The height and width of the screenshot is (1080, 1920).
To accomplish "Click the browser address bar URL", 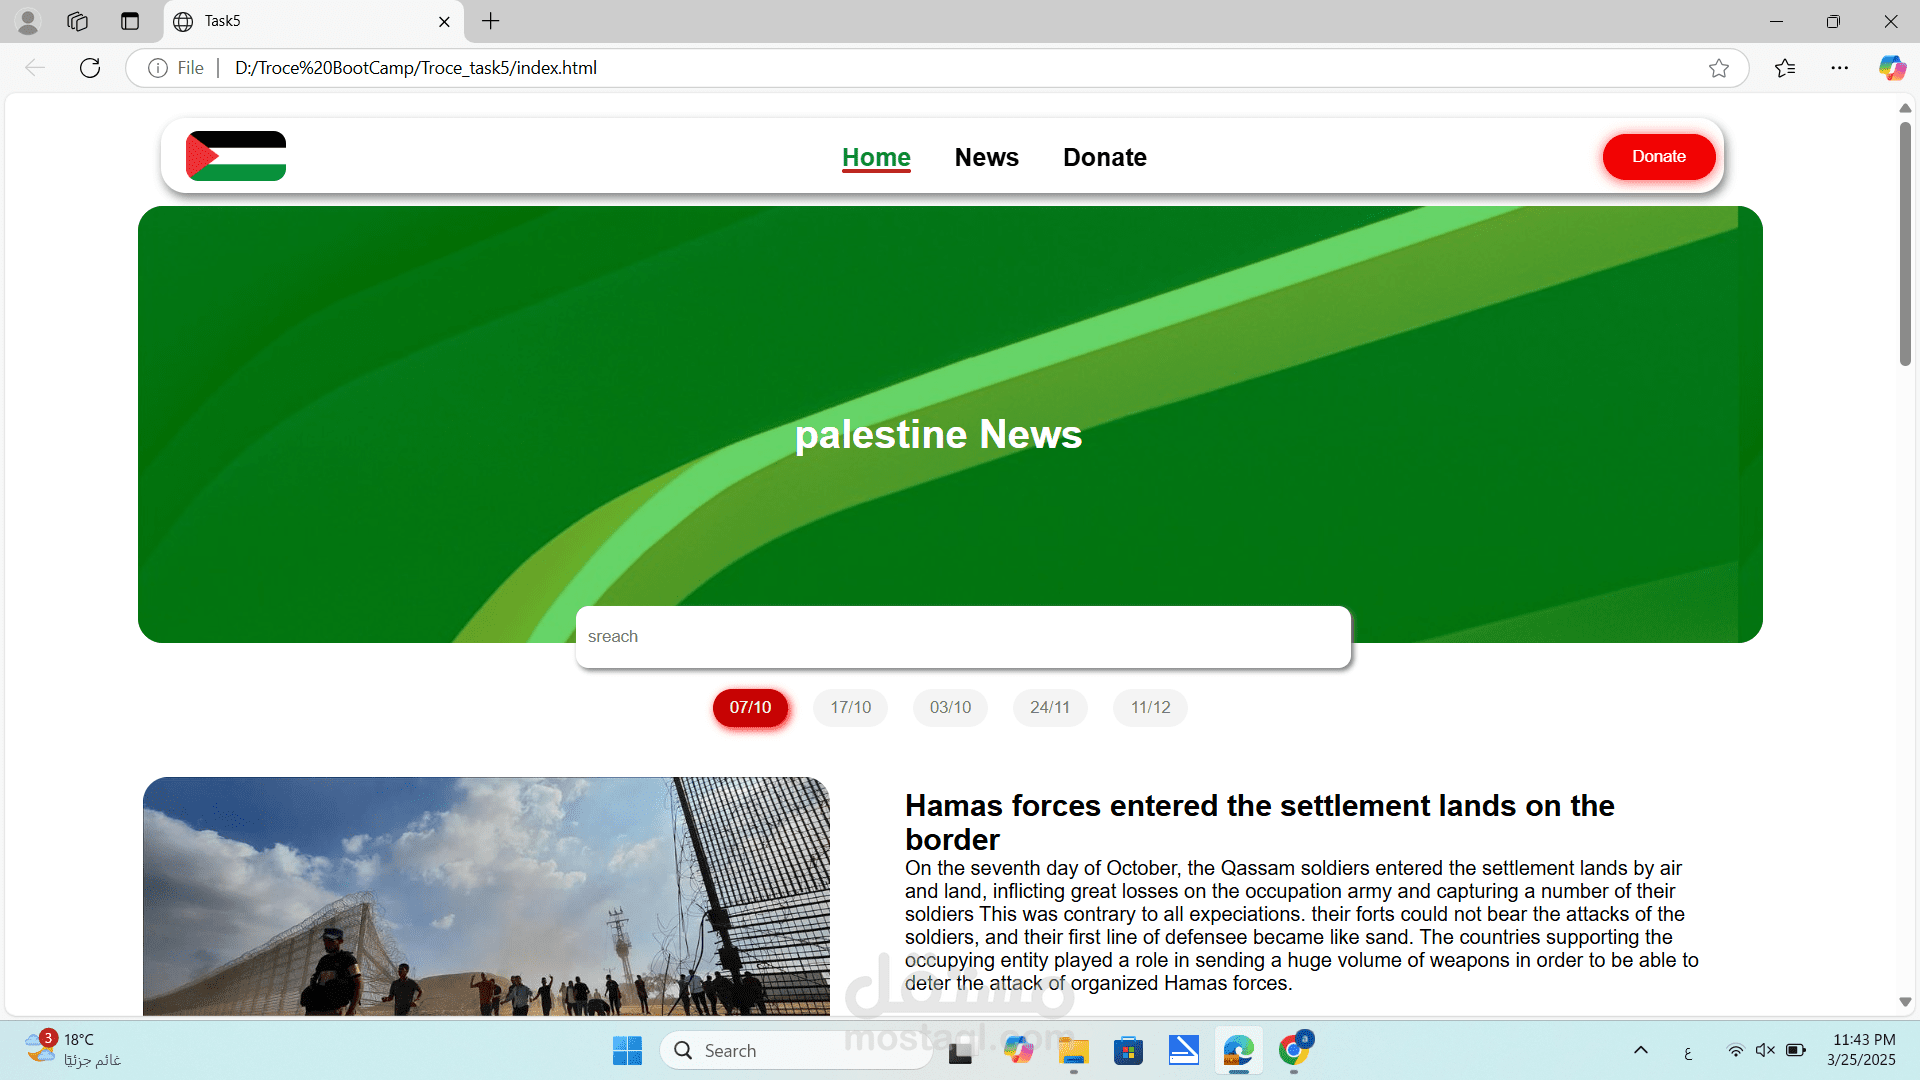I will (x=416, y=68).
